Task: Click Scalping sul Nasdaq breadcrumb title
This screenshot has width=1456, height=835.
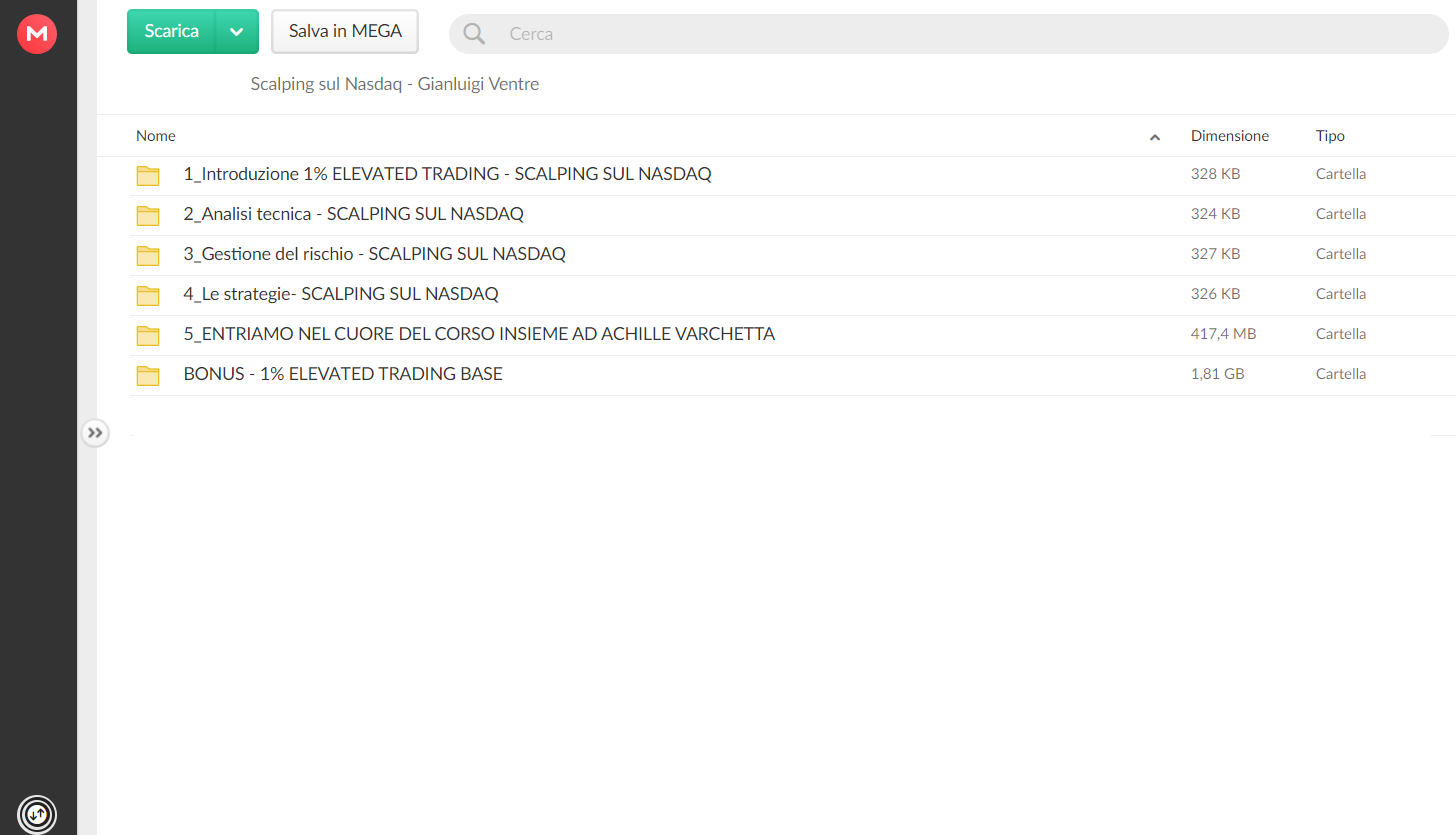Action: point(395,84)
